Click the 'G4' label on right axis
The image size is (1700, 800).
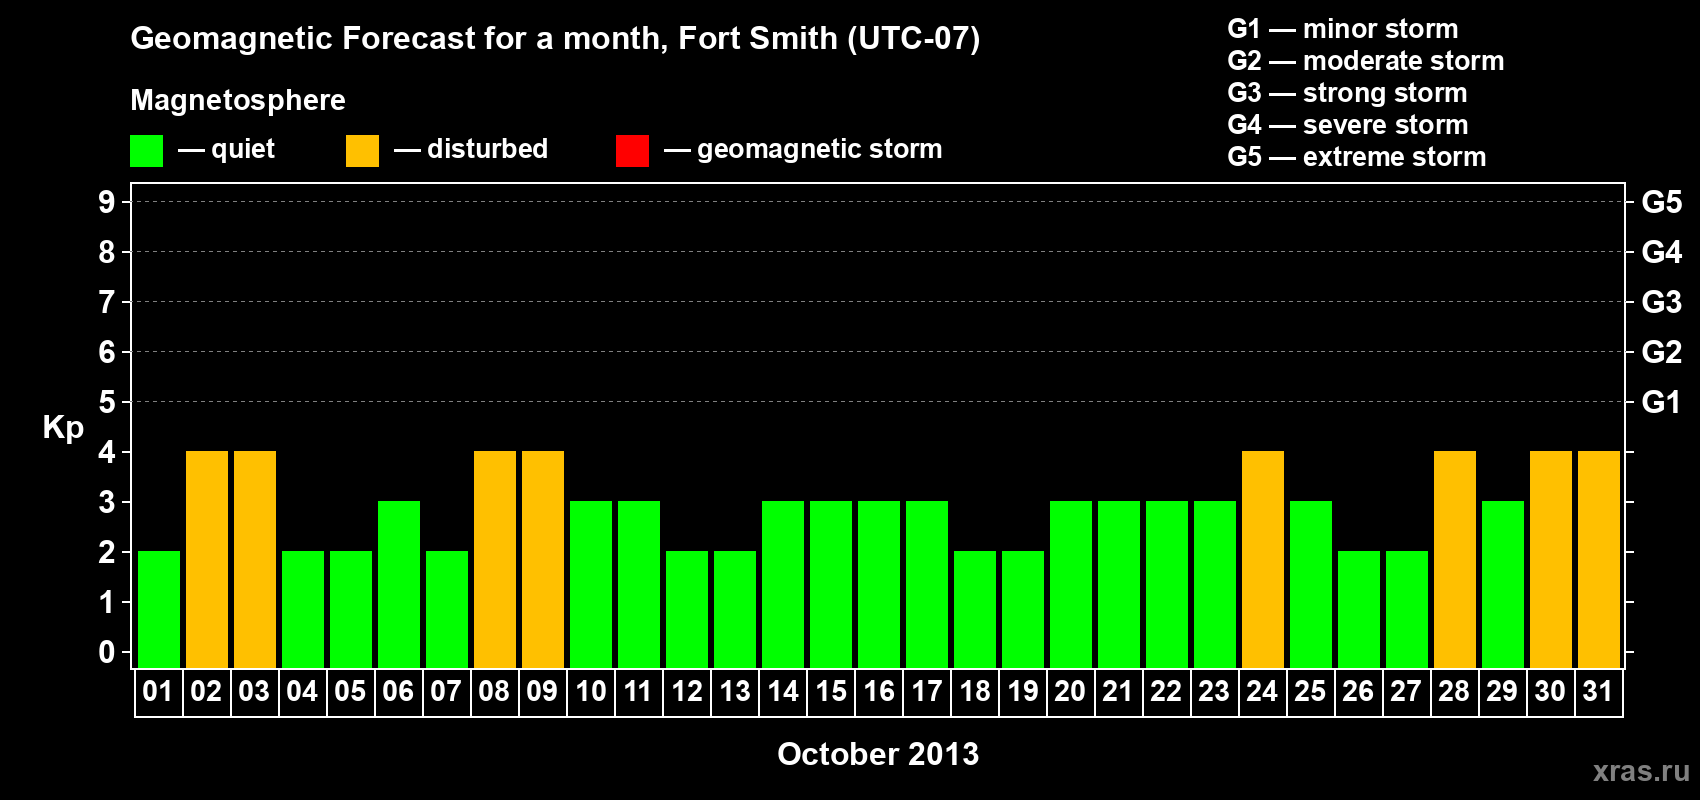pos(1662,253)
